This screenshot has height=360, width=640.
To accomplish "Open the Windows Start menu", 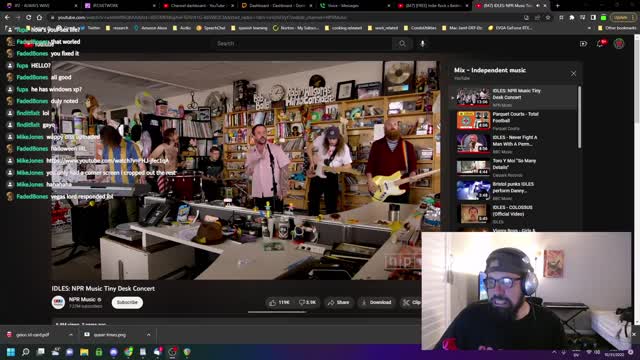I will (x=11, y=352).
